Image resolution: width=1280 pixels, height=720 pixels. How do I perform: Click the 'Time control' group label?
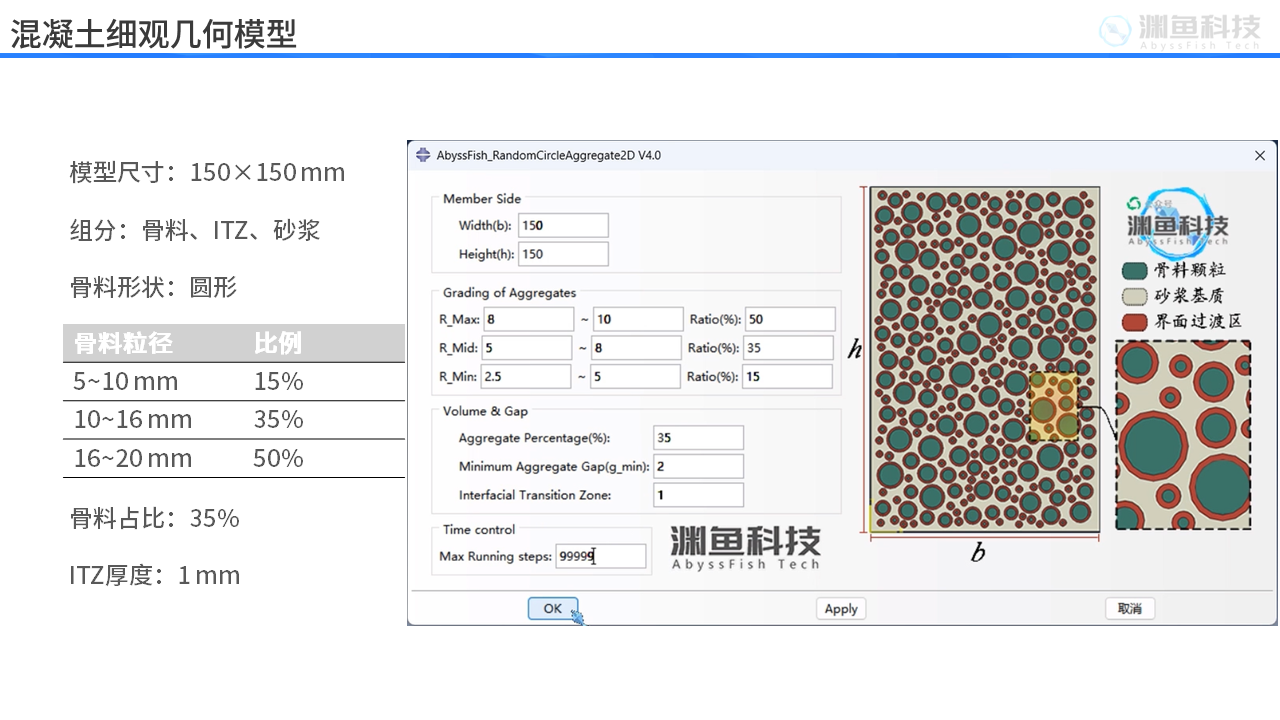(479, 530)
